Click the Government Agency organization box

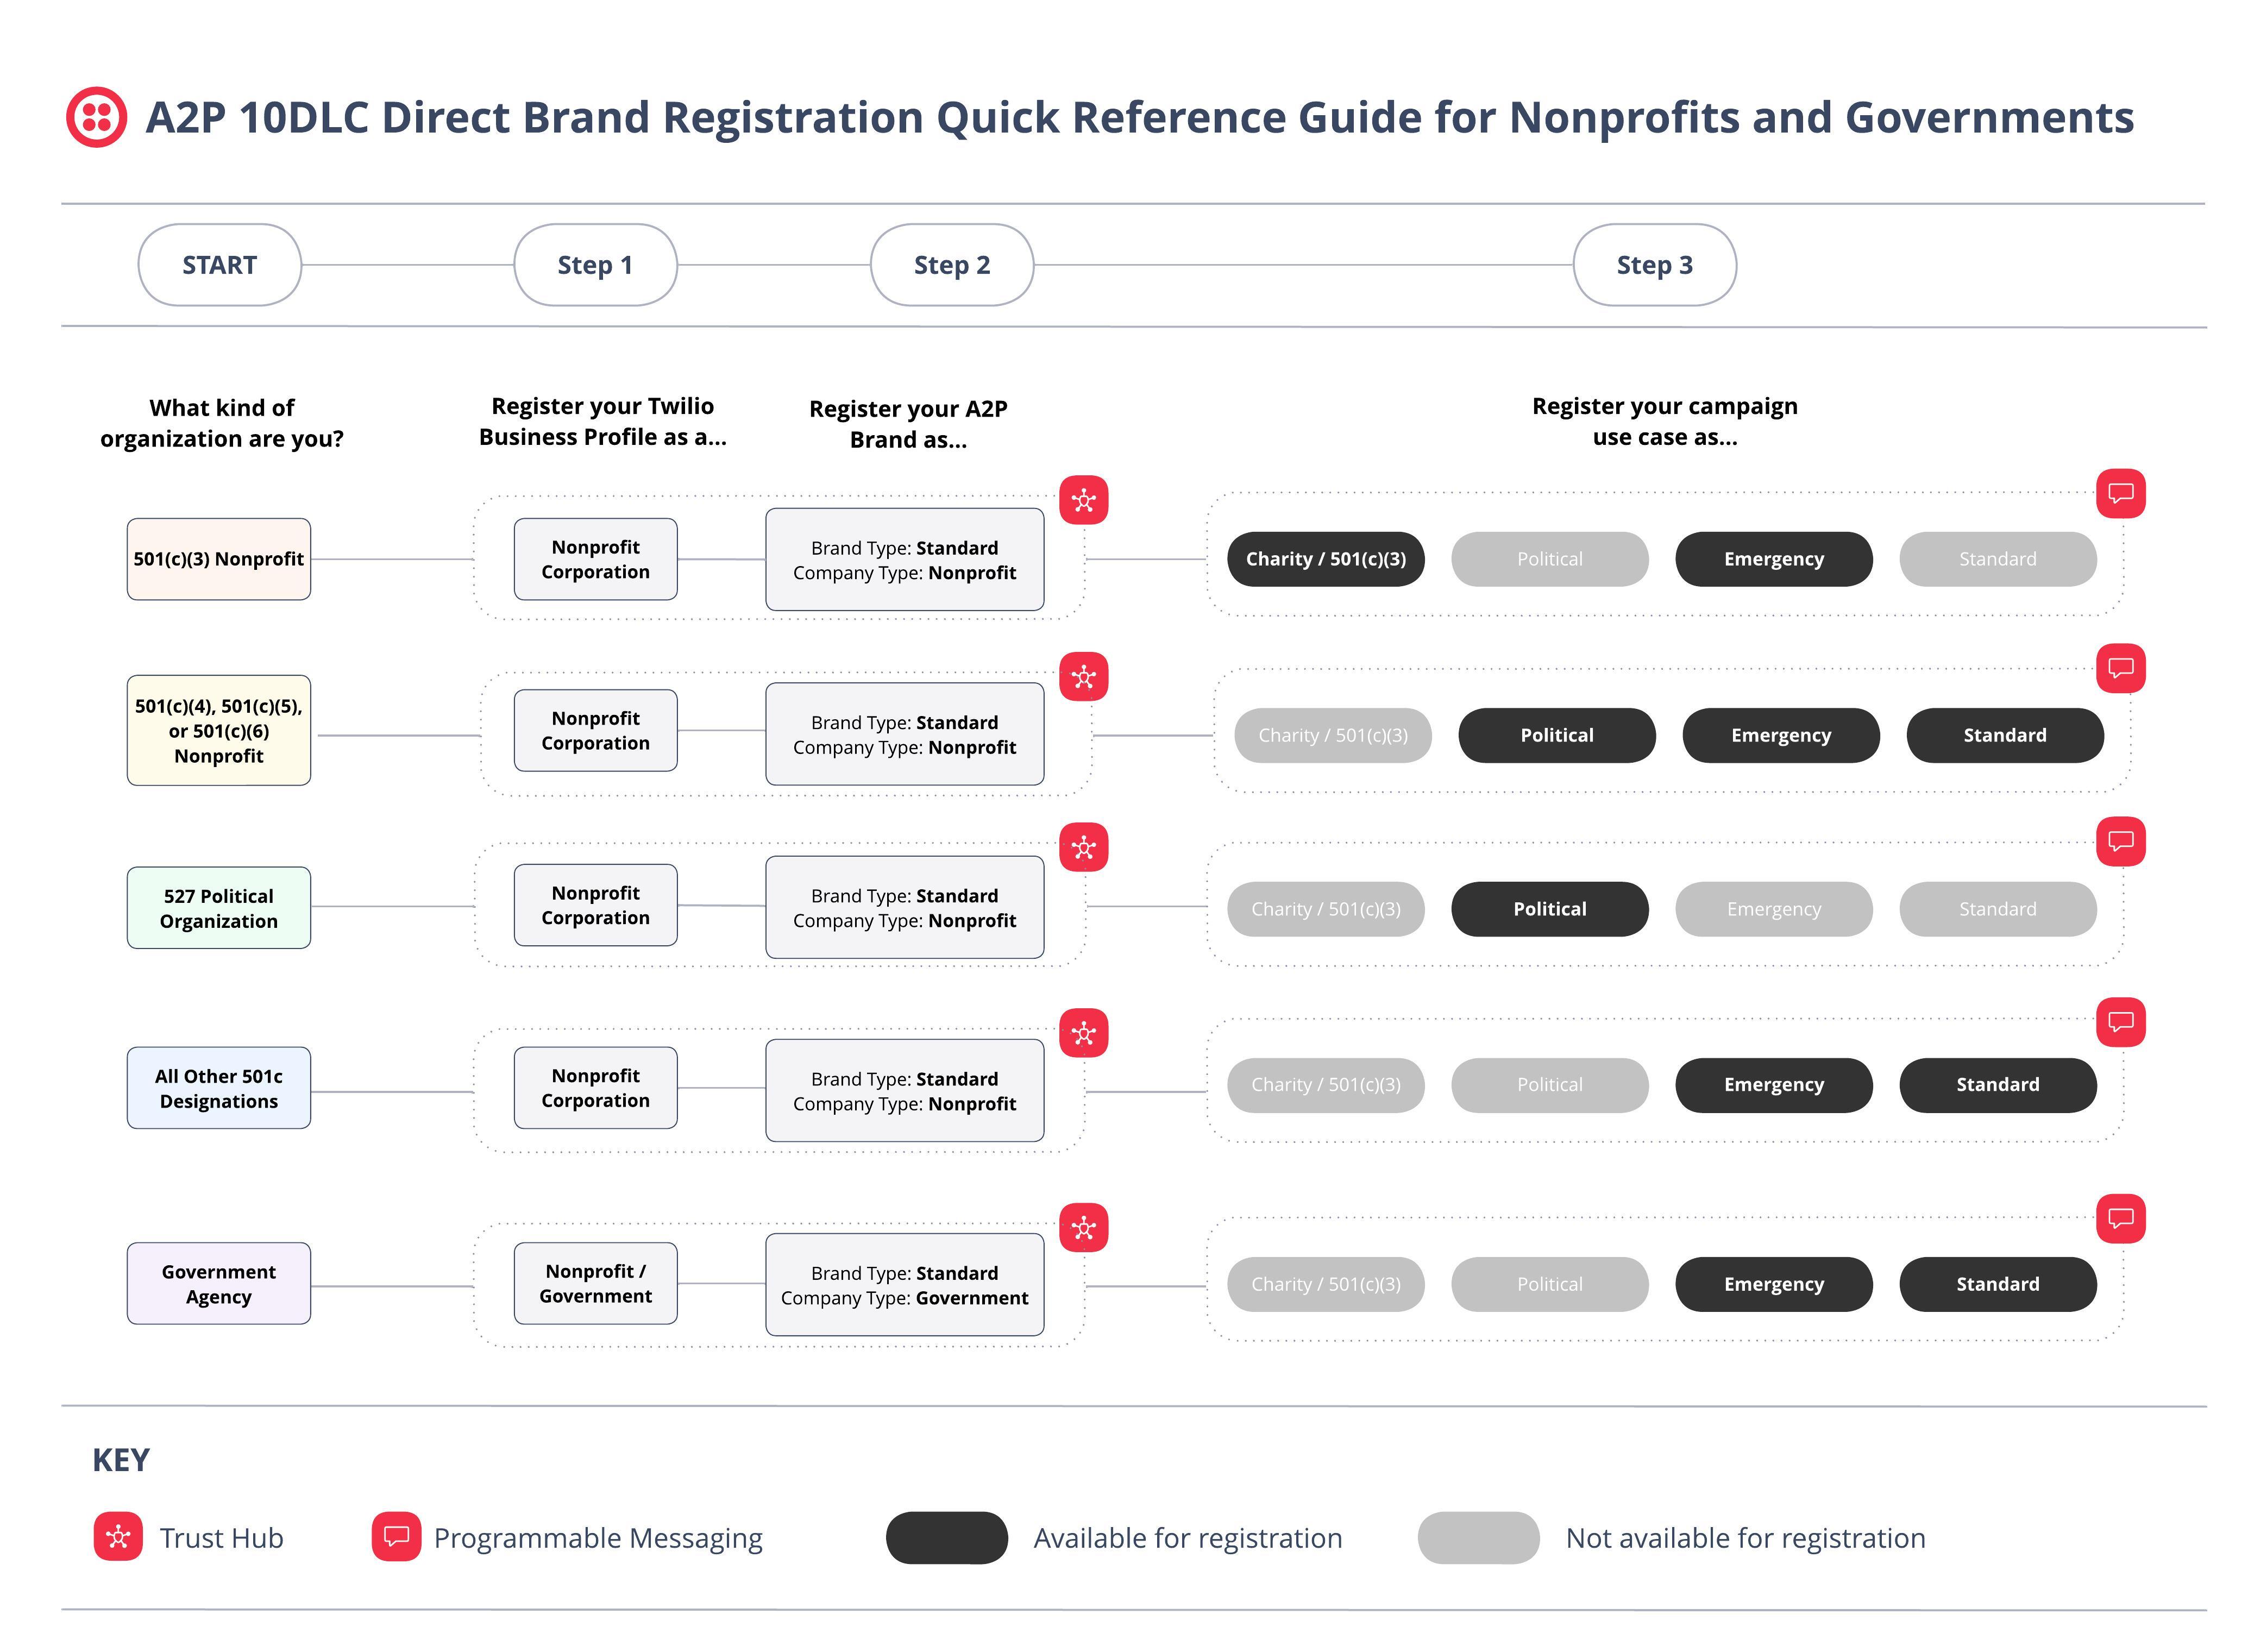point(218,1284)
